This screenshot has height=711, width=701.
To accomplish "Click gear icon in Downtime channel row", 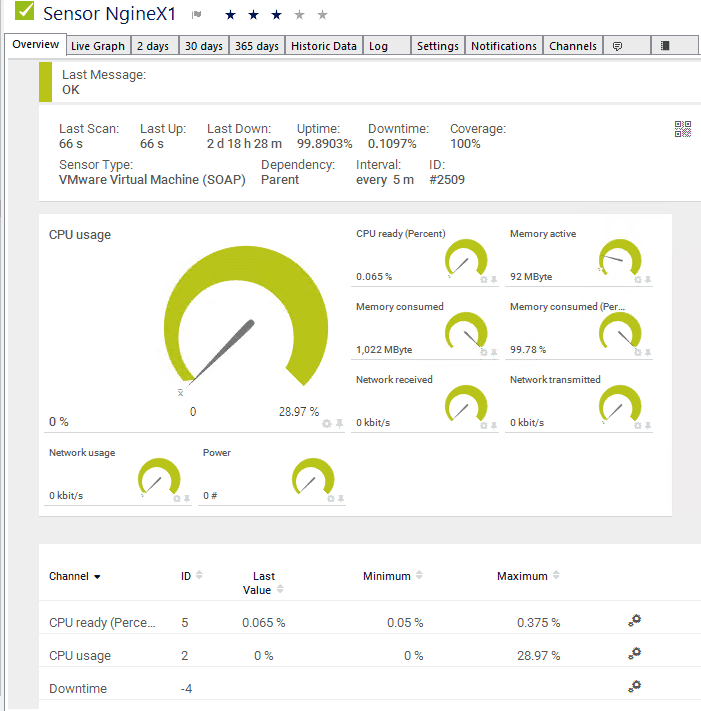I will (x=634, y=687).
